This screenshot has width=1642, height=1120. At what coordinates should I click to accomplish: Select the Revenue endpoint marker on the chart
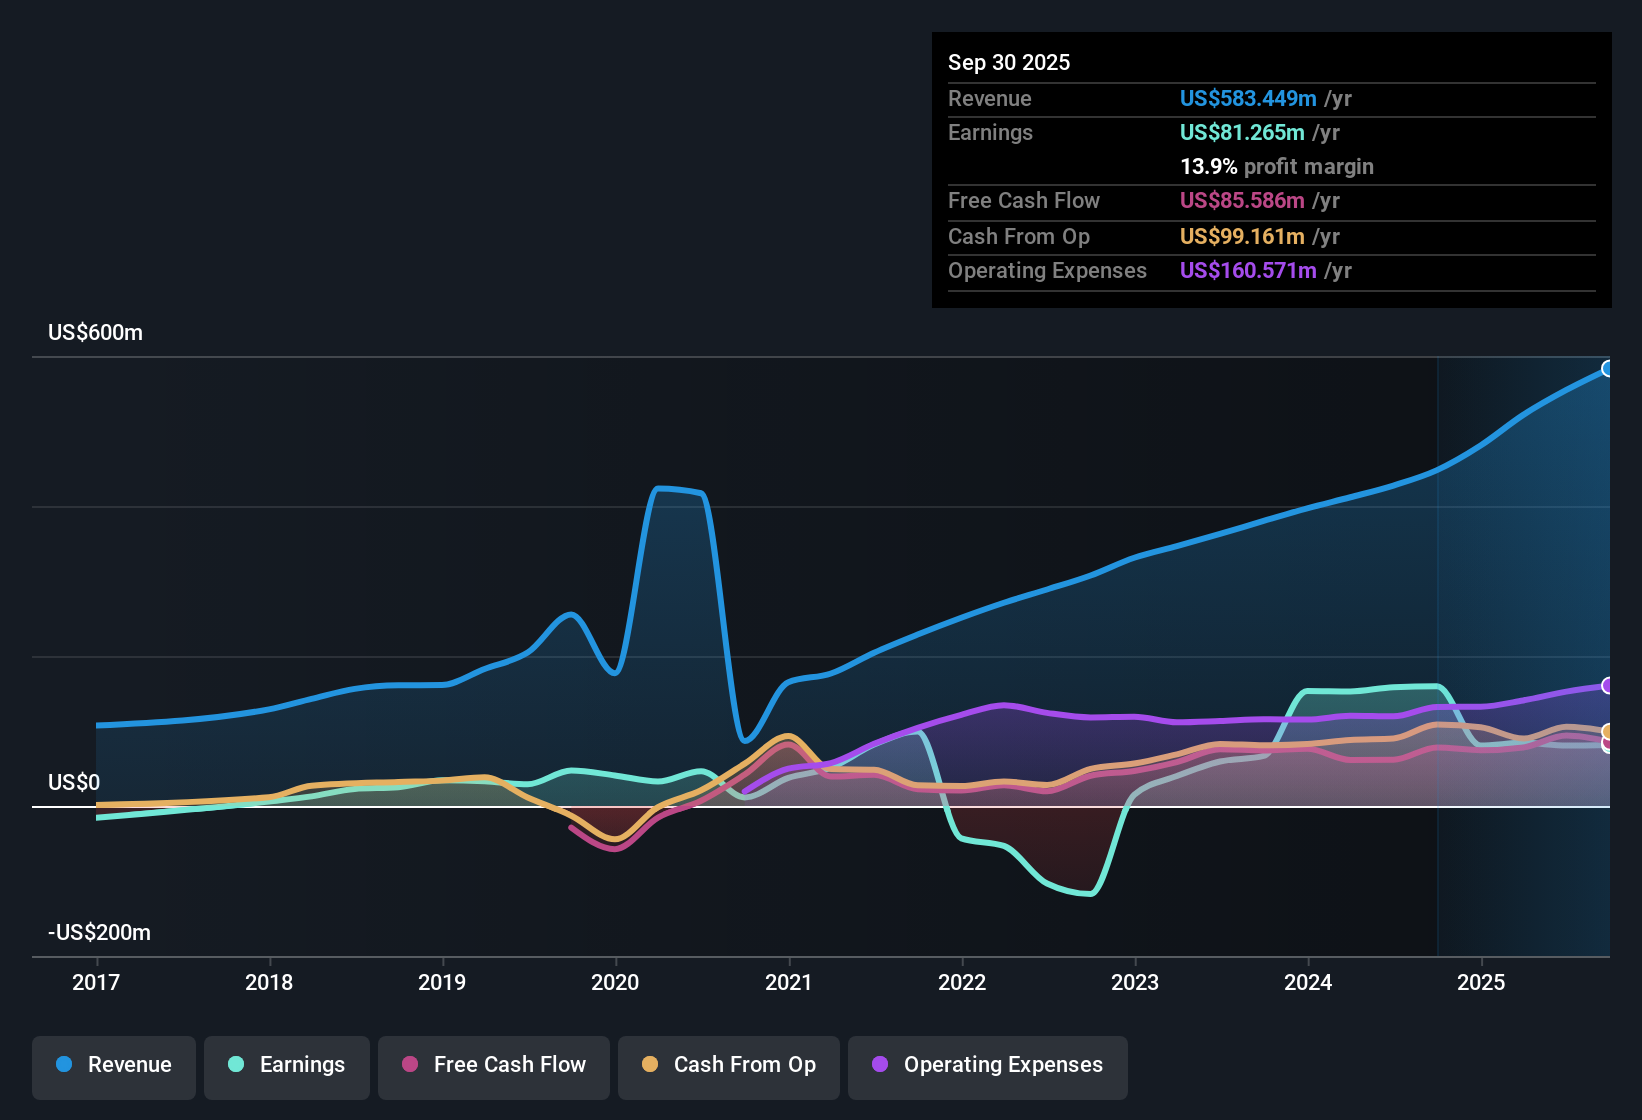pos(1608,369)
